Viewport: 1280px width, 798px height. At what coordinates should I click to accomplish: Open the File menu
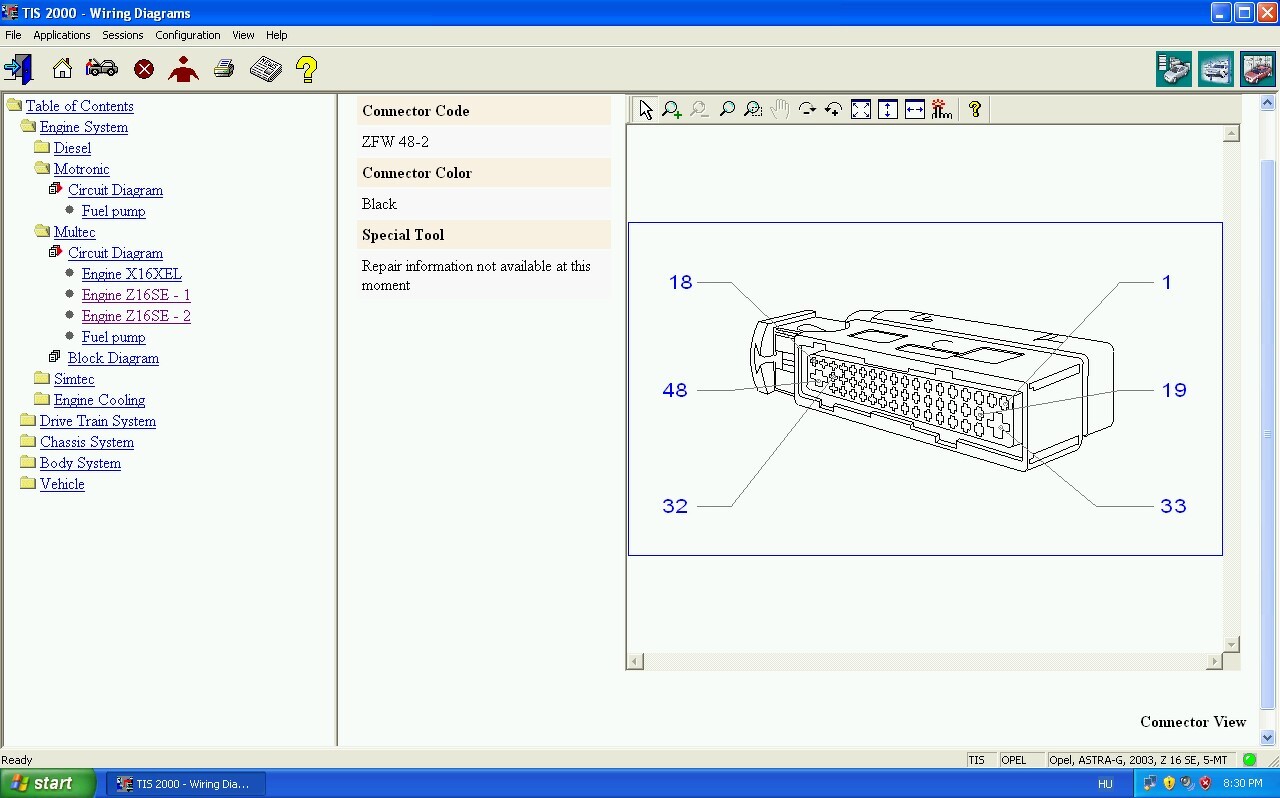point(13,35)
